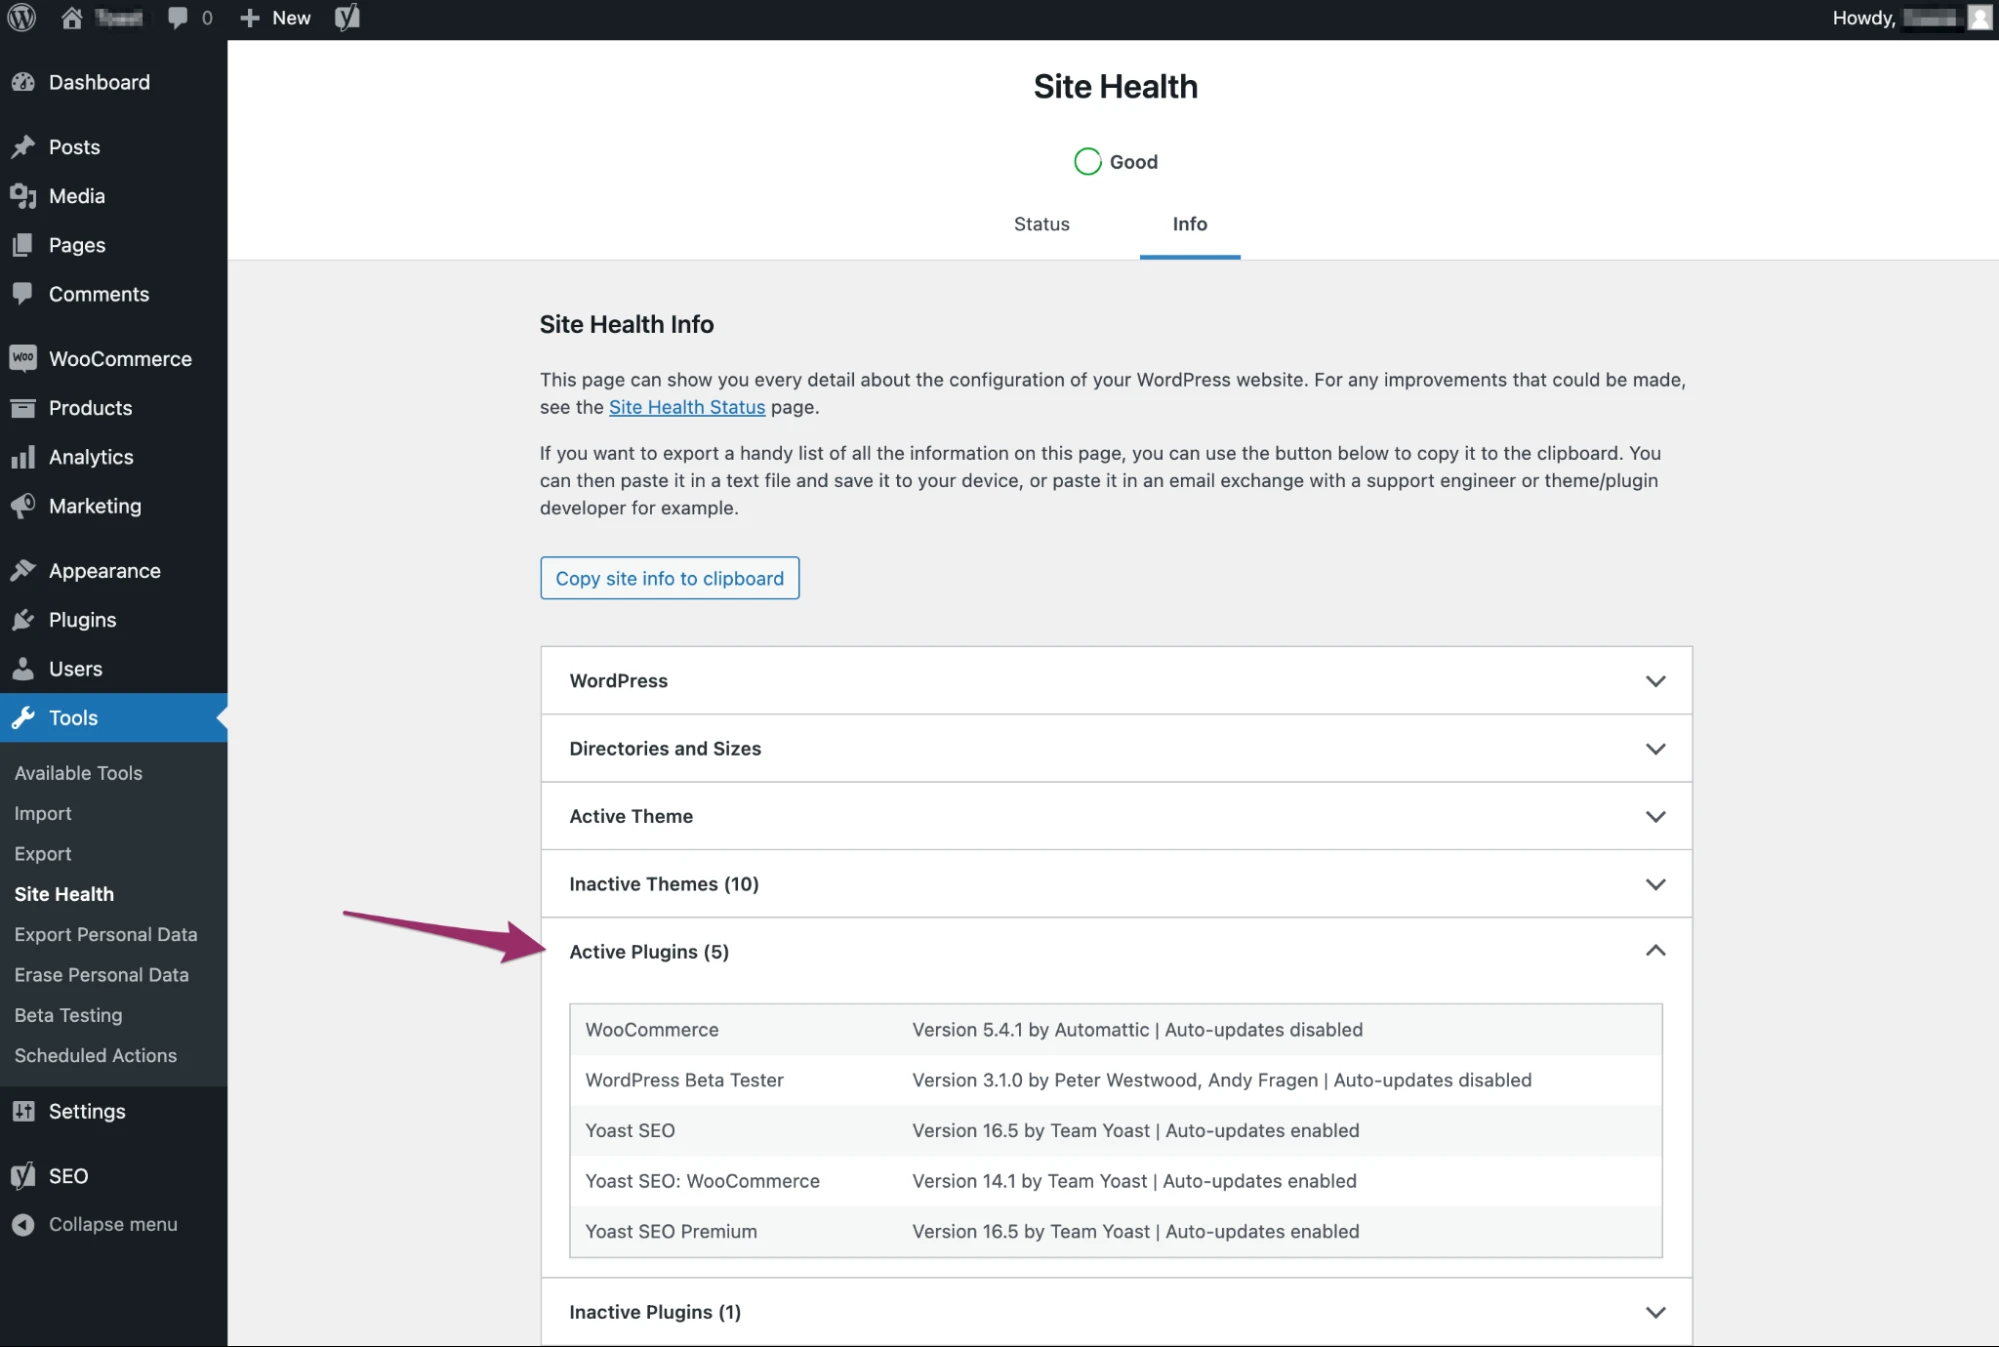Viewport: 1999px width, 1347px height.
Task: Click the Media icon in sidebar
Action: click(23, 196)
